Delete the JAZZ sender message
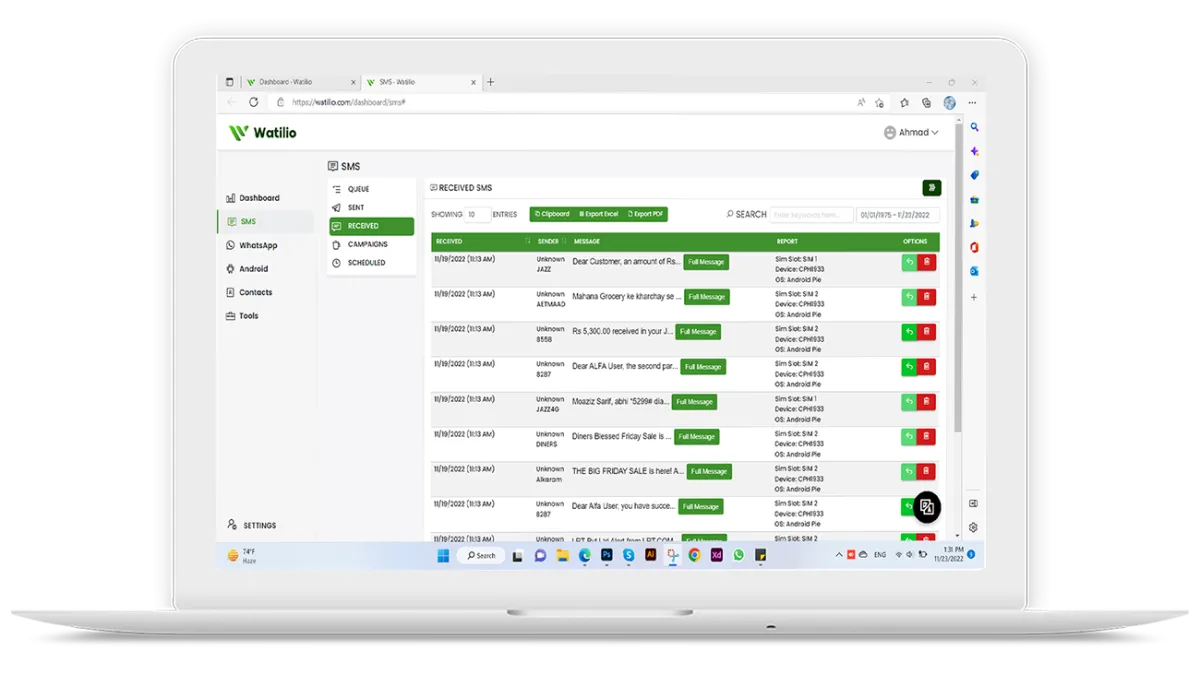This screenshot has width=1200, height=674. [927, 262]
